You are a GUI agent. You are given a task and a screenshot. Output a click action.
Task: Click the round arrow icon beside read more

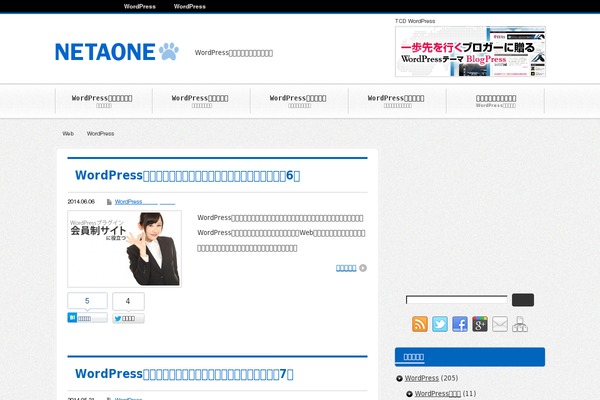point(363,268)
